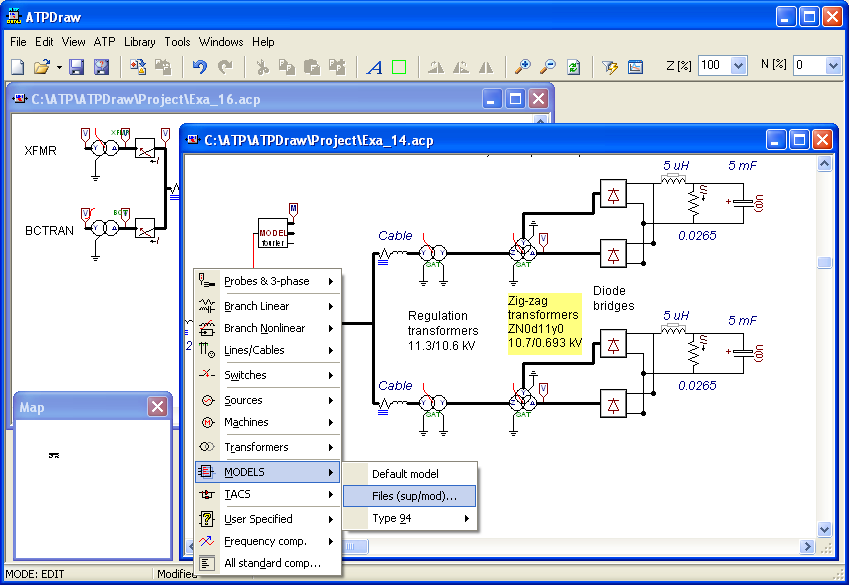Copy the selected component

pos(288,66)
